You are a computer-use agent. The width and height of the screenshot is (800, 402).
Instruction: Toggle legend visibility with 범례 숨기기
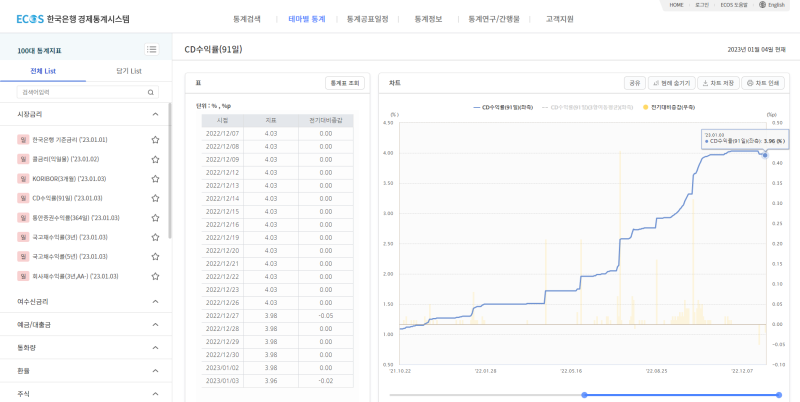coord(670,83)
